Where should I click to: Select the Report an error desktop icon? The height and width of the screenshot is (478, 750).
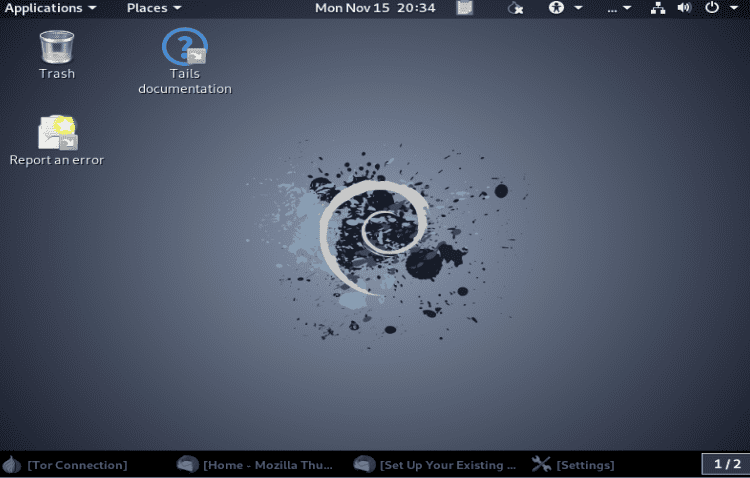coord(57,141)
